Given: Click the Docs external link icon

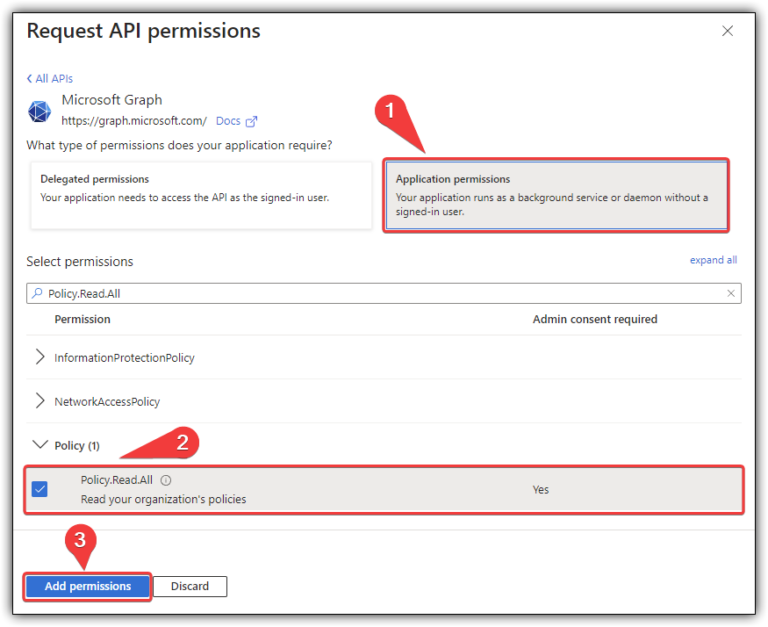Looking at the screenshot, I should (x=251, y=121).
